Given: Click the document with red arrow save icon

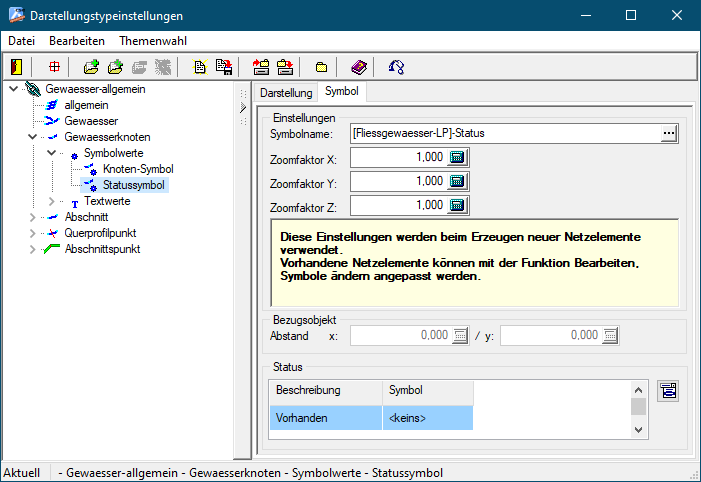Looking at the screenshot, I should 224,67.
